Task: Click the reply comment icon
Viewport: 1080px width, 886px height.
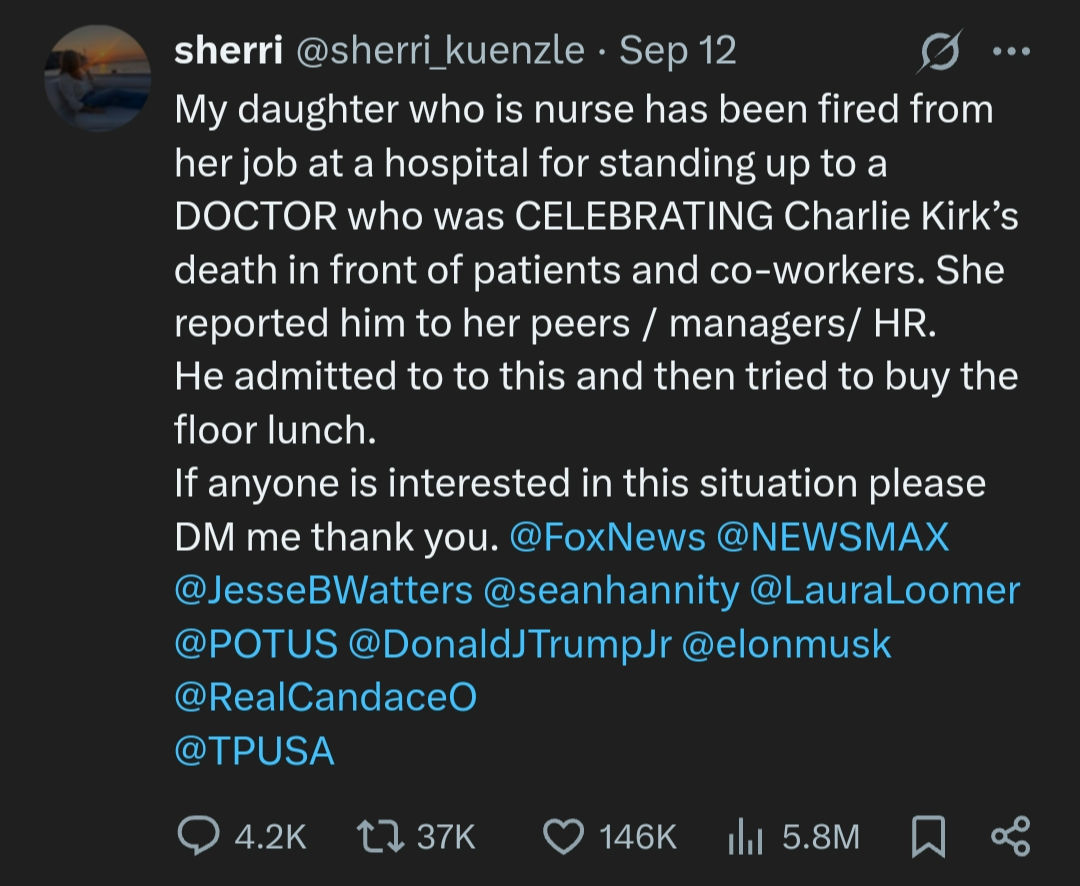Action: point(198,836)
